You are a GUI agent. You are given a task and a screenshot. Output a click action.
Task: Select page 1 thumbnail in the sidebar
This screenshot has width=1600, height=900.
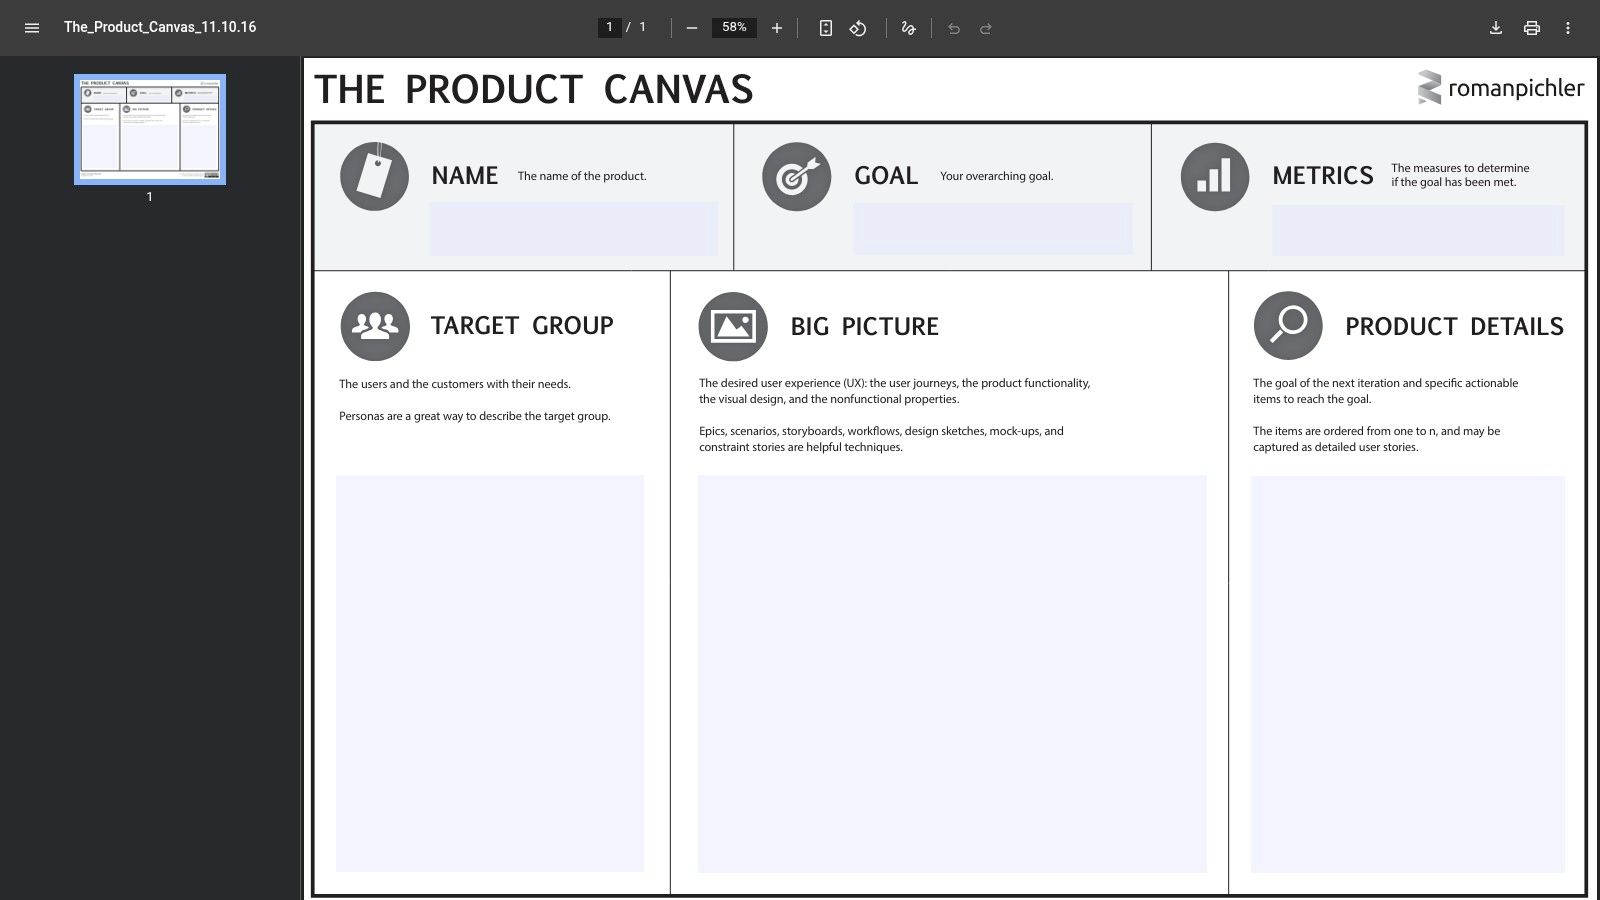pyautogui.click(x=149, y=129)
